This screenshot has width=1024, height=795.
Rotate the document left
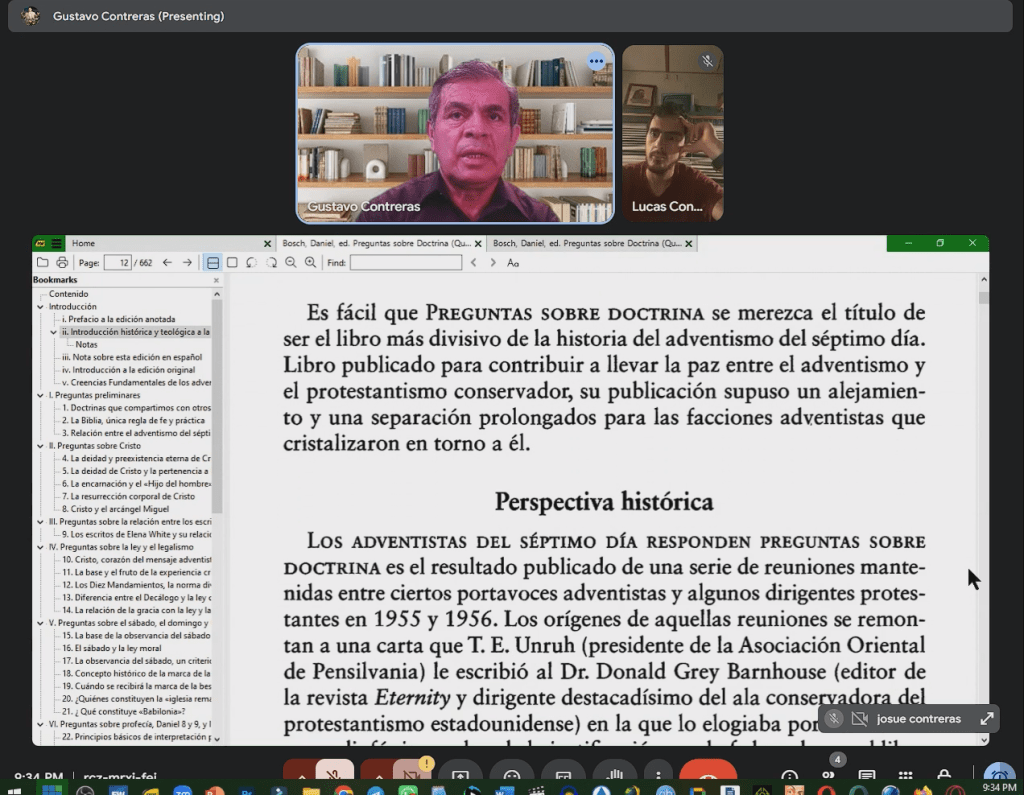pos(251,262)
